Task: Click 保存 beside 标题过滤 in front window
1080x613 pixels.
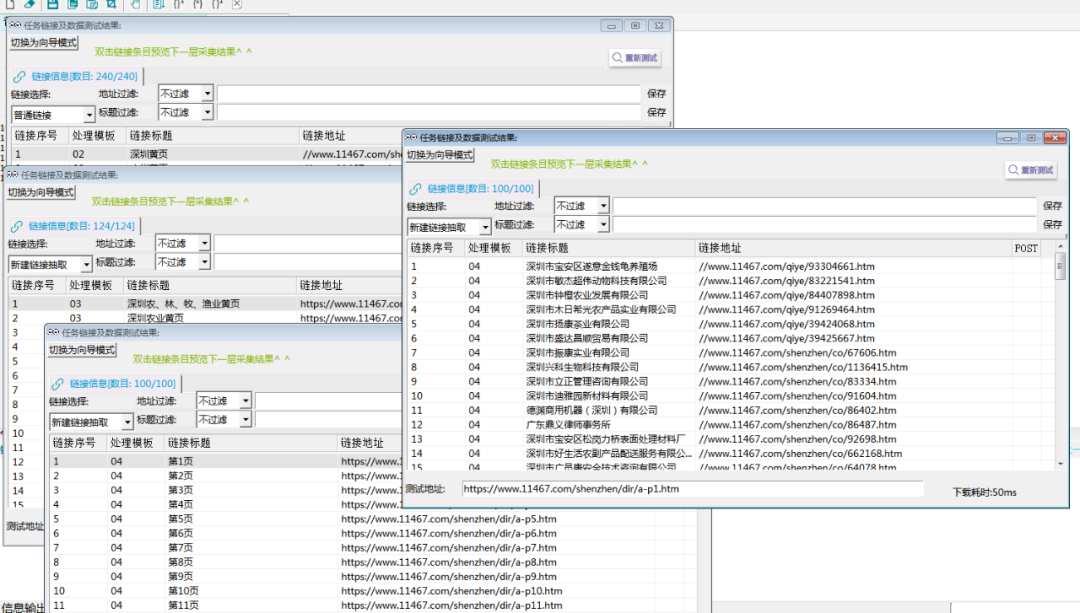Action: pyautogui.click(x=1052, y=225)
